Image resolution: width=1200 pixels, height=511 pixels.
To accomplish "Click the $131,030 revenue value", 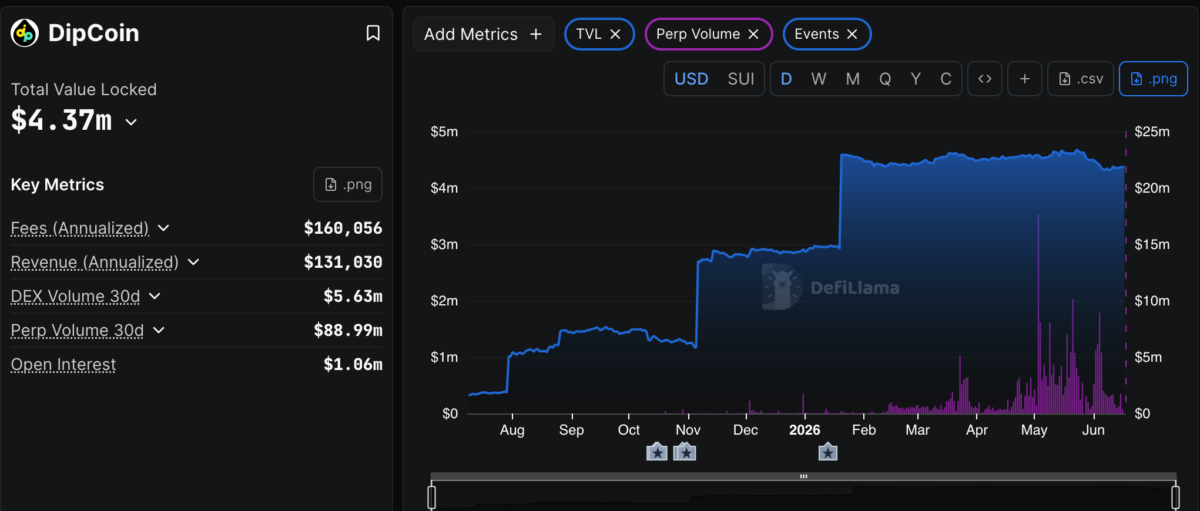I will pos(343,262).
